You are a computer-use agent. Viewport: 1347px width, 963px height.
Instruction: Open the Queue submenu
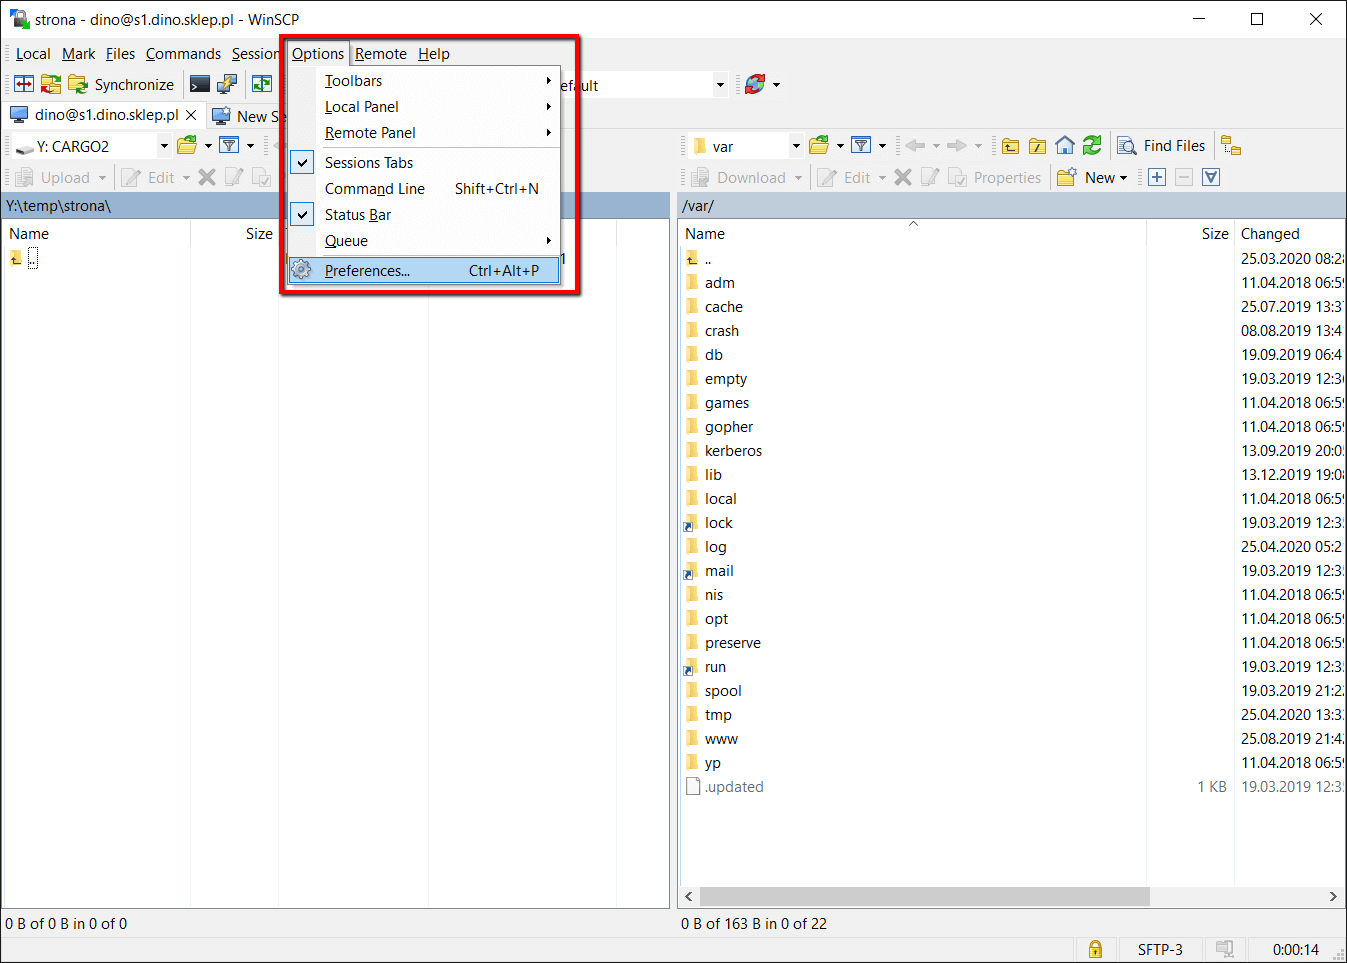tap(424, 240)
